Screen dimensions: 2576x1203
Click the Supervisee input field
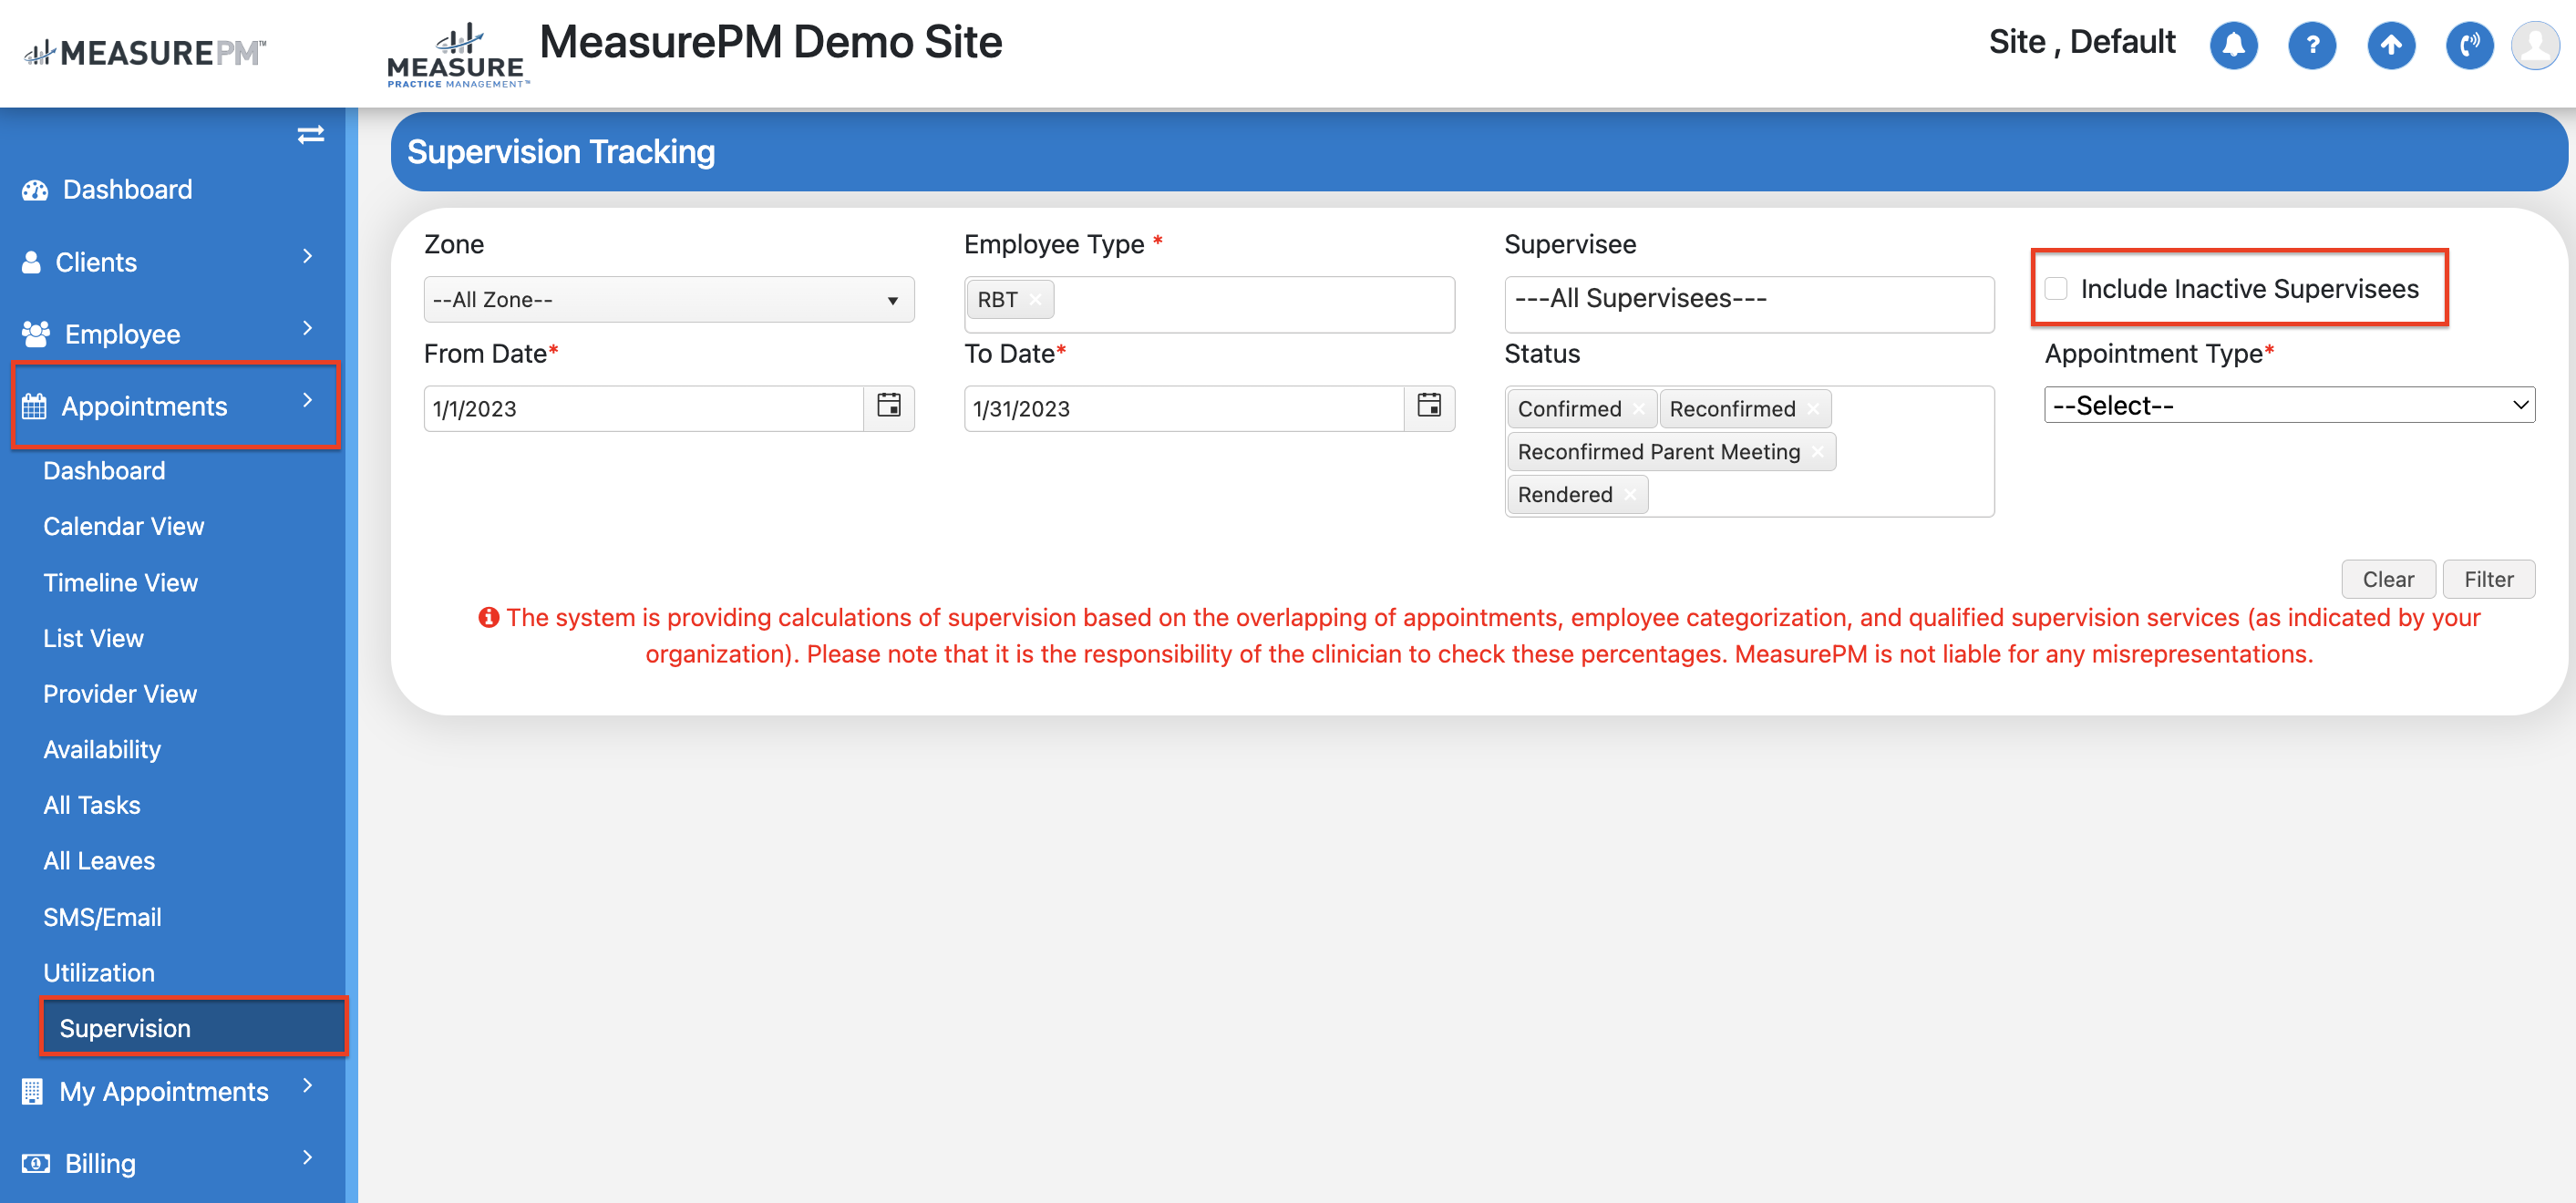pyautogui.click(x=1748, y=300)
